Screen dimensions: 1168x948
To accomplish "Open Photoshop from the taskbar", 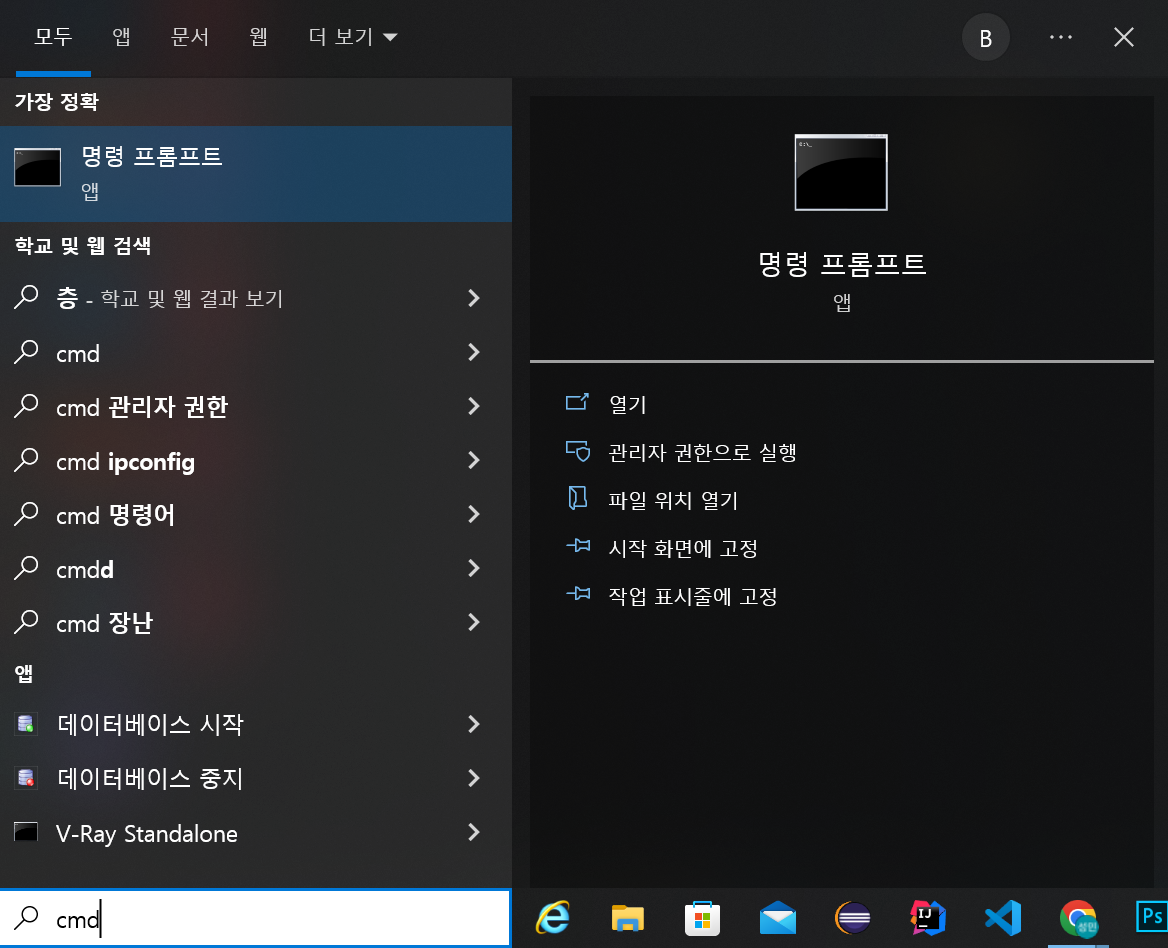I will pyautogui.click(x=1151, y=916).
